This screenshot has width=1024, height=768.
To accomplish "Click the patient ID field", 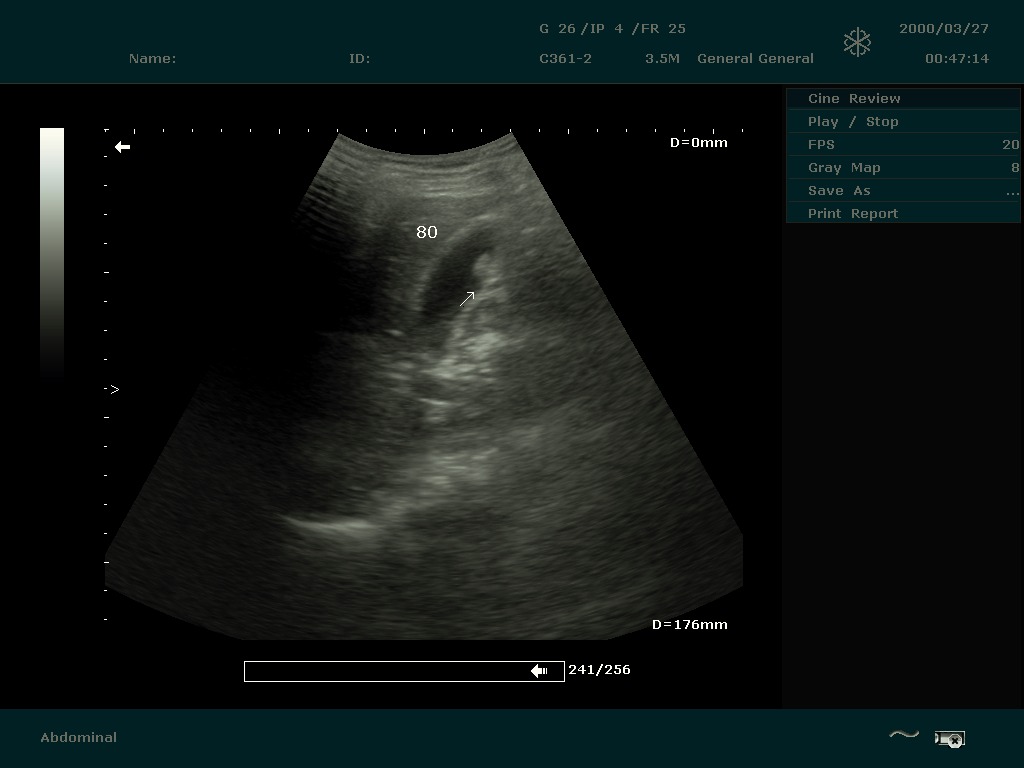I will point(360,58).
